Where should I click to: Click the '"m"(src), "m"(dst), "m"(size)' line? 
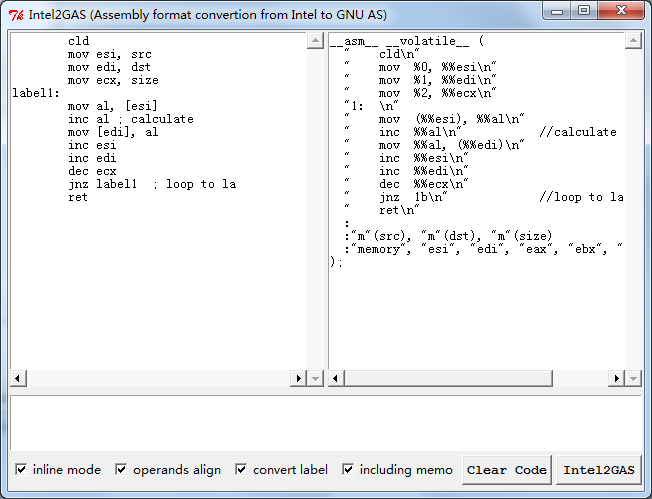click(448, 236)
